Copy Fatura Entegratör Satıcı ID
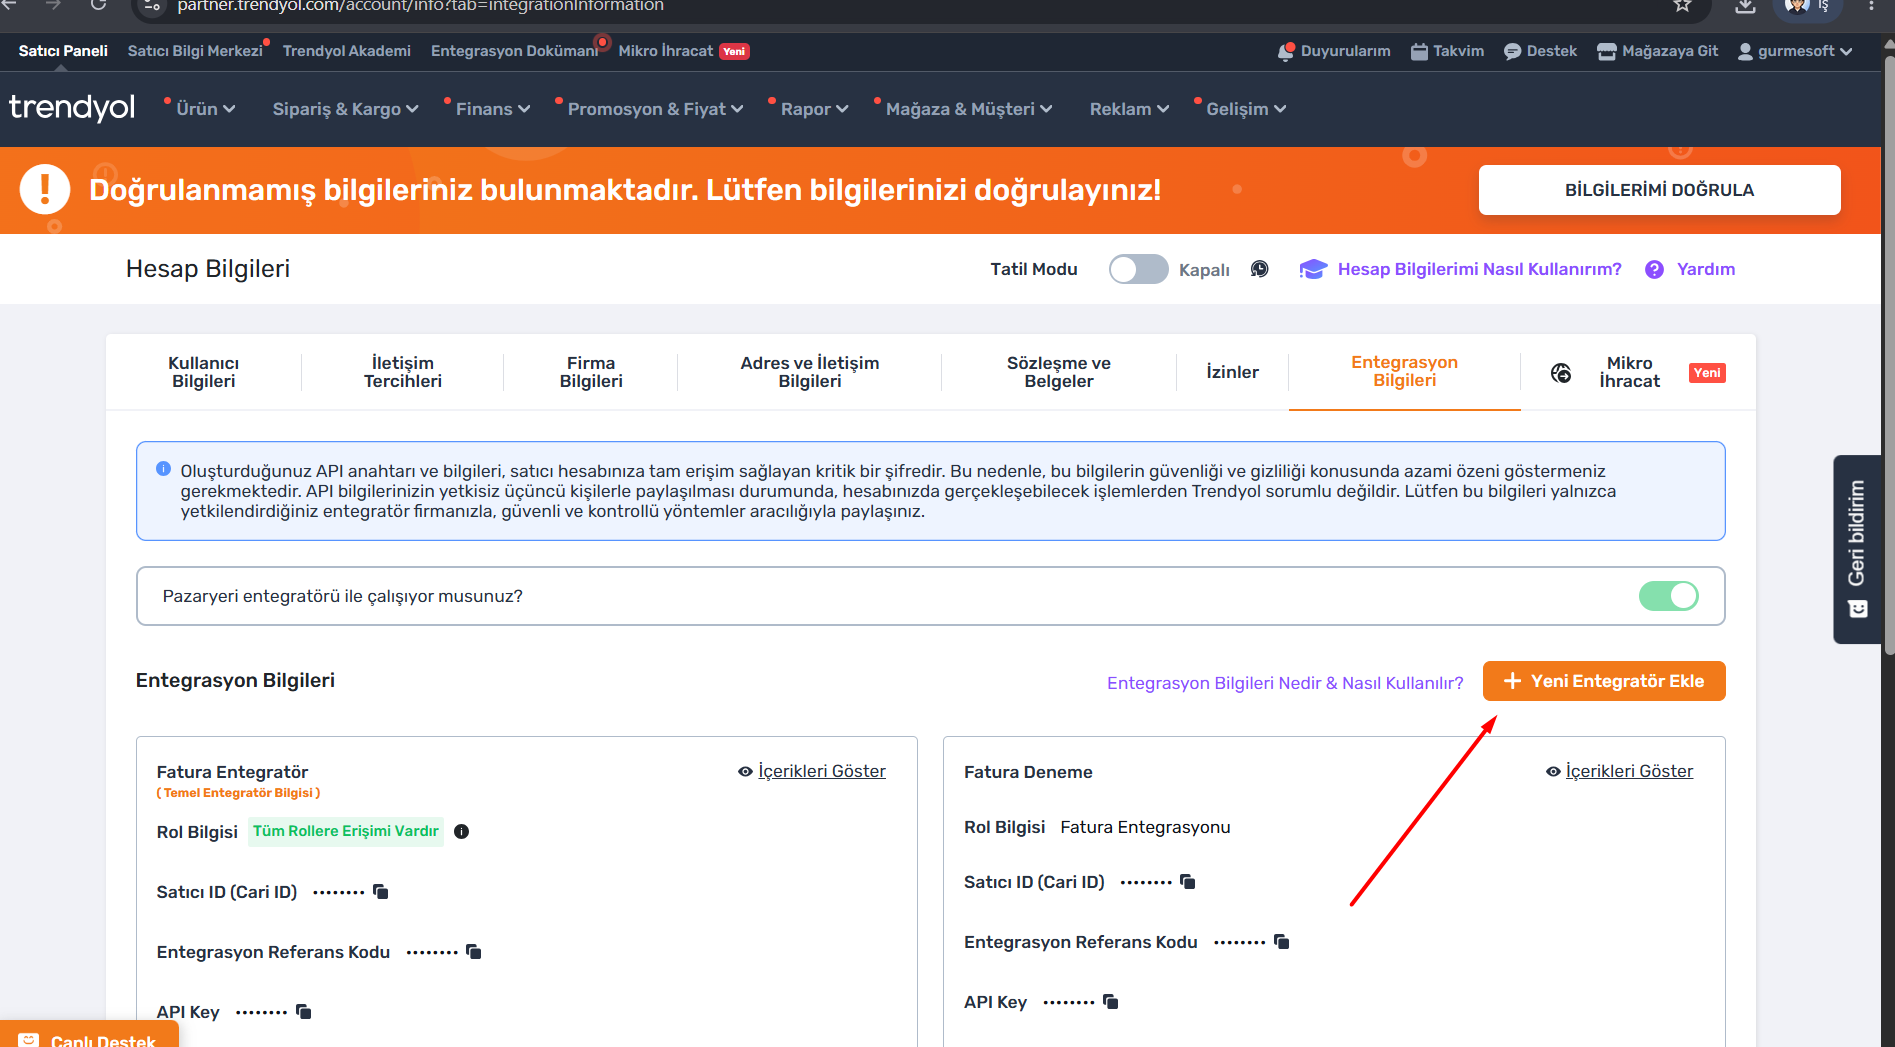This screenshot has height=1047, width=1895. (x=381, y=891)
